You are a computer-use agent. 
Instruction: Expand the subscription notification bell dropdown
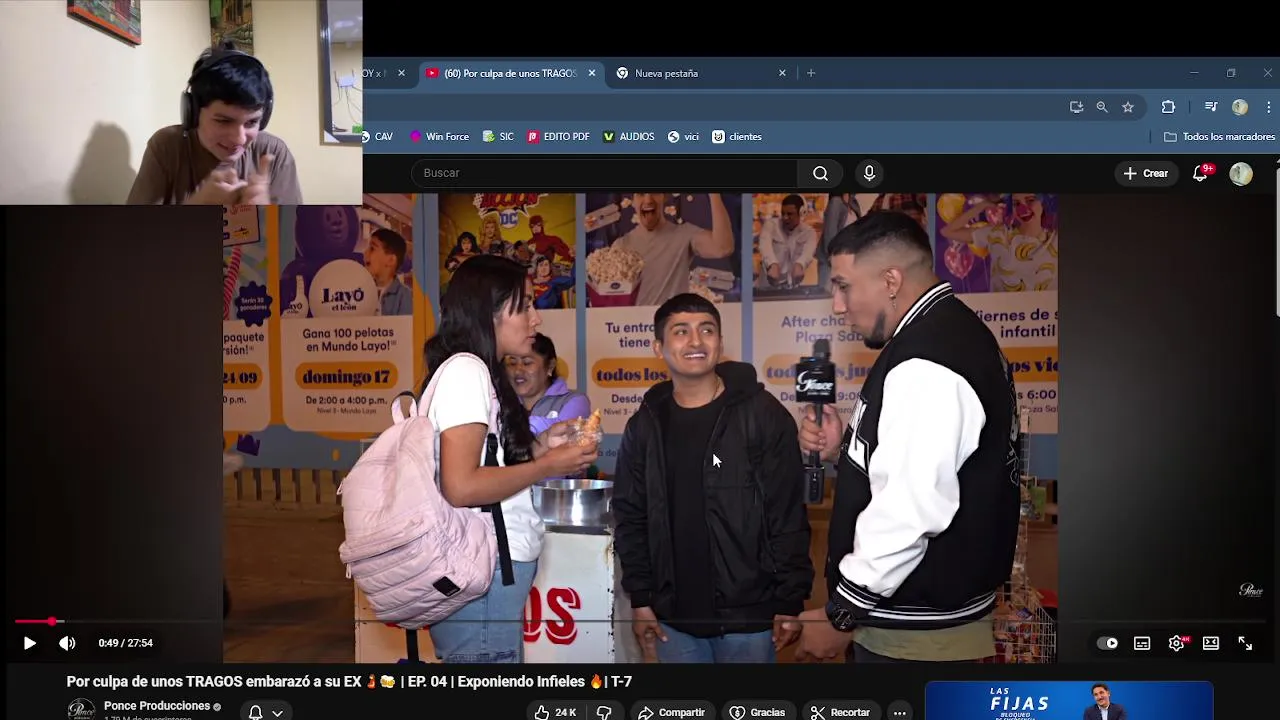(266, 712)
